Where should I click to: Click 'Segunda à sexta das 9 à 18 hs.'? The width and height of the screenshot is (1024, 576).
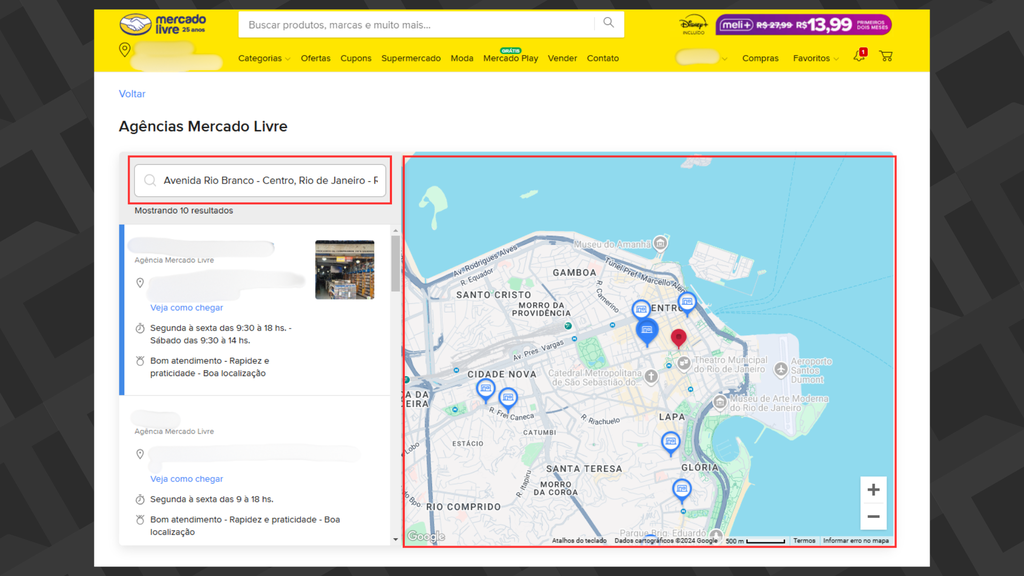[x=212, y=500]
